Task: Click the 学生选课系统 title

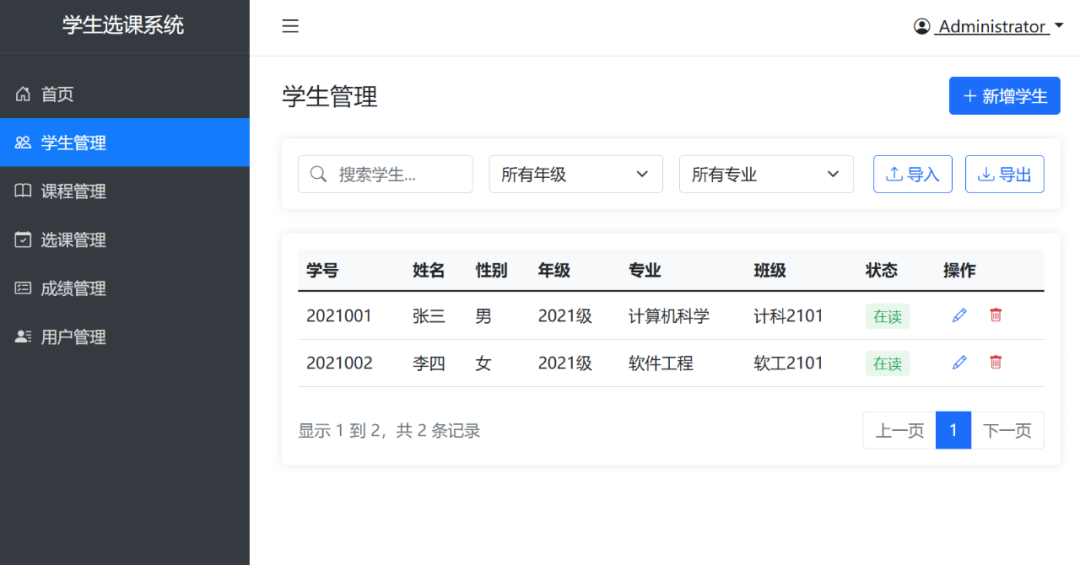Action: click(123, 25)
